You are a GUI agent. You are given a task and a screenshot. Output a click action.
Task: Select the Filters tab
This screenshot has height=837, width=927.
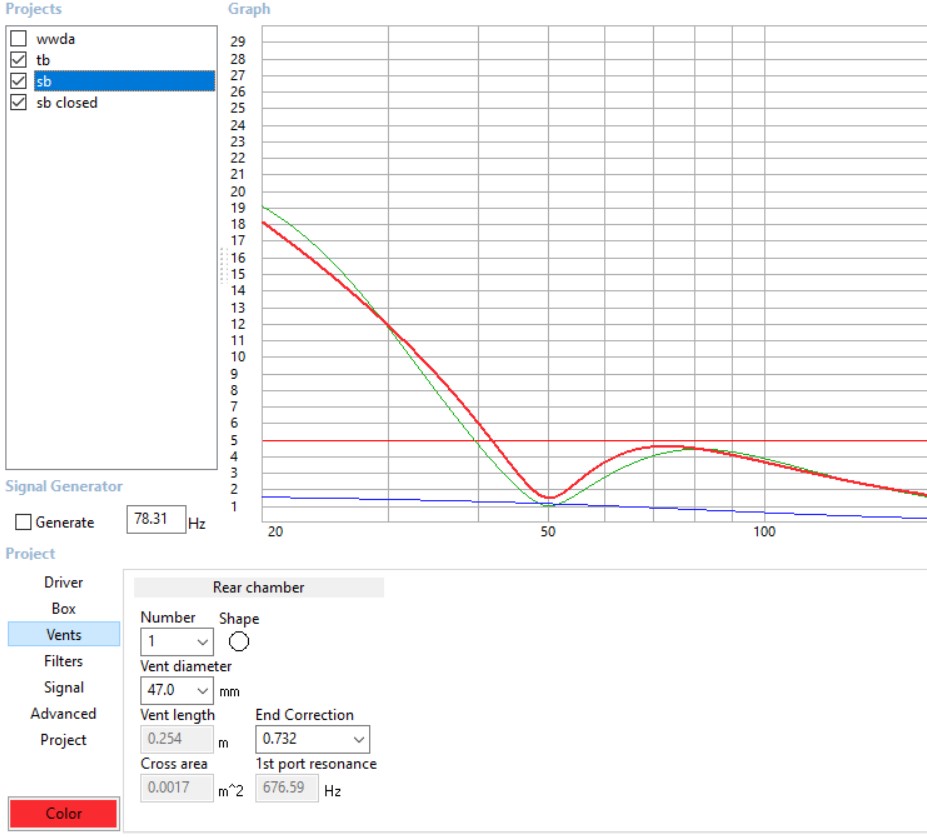click(64, 661)
